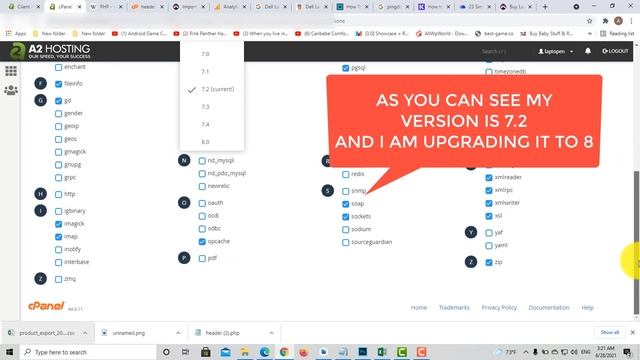The height and width of the screenshot is (360, 640).
Task: Open Chrome extensions puzzle icon
Action: tap(605, 21)
